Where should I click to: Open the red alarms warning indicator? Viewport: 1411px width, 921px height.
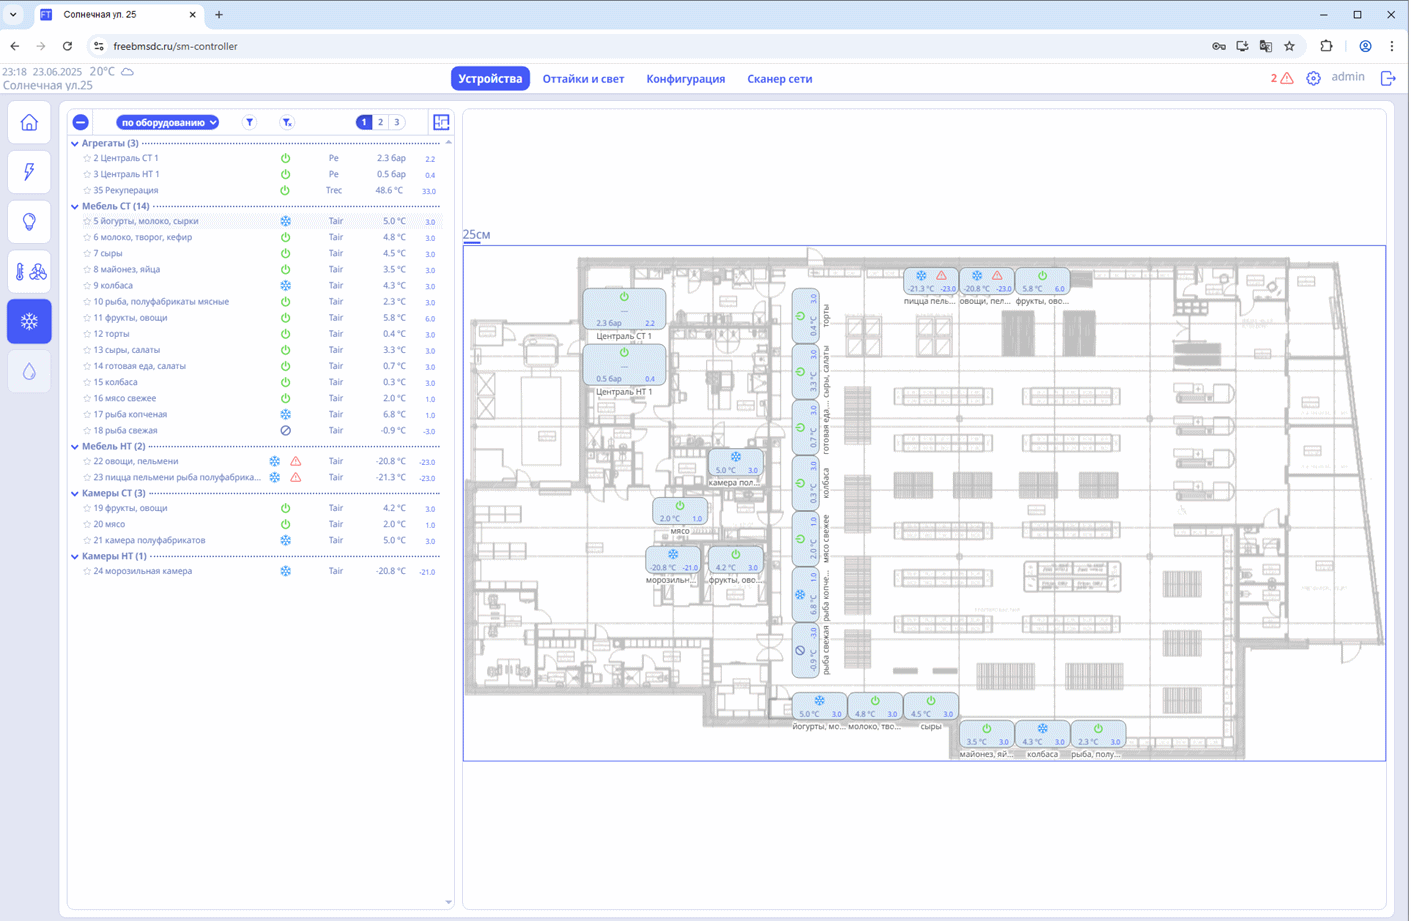[x=1282, y=78]
